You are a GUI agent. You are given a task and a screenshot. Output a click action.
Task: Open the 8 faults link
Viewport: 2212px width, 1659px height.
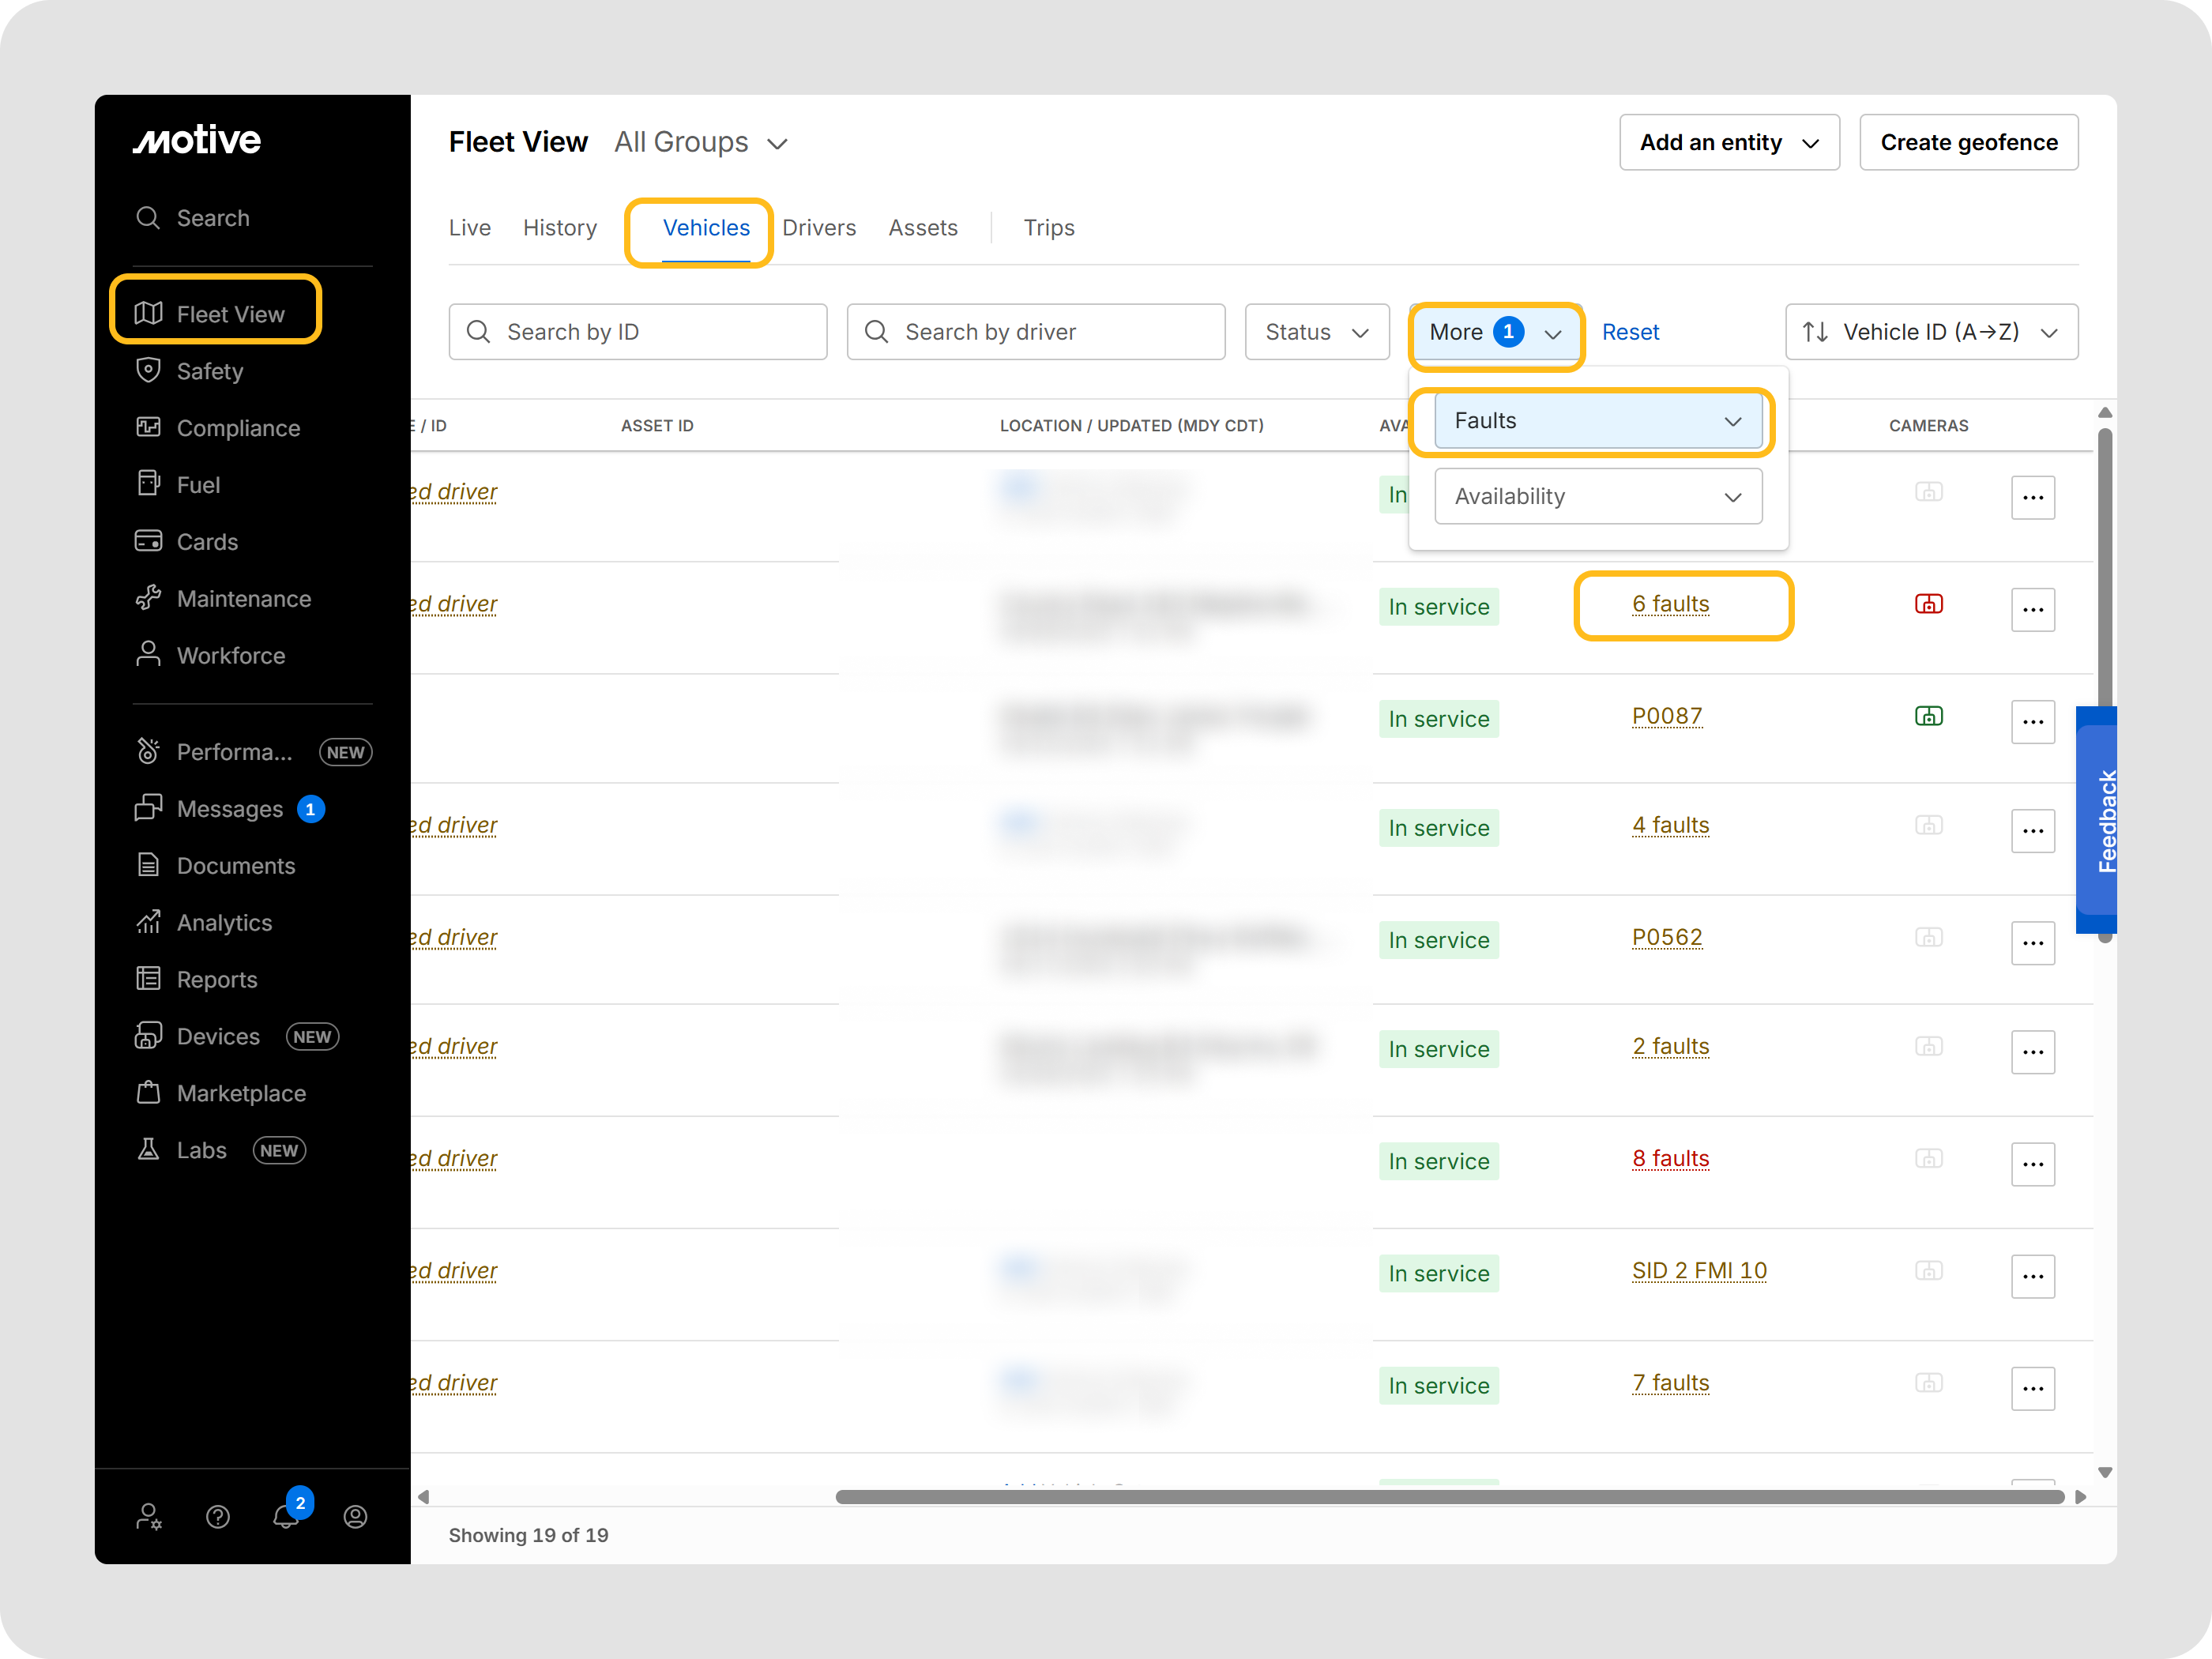pos(1670,1158)
